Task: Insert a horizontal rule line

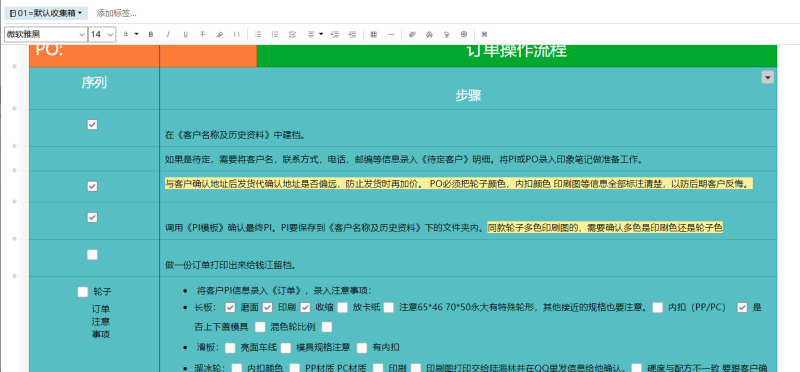Action: [391, 34]
